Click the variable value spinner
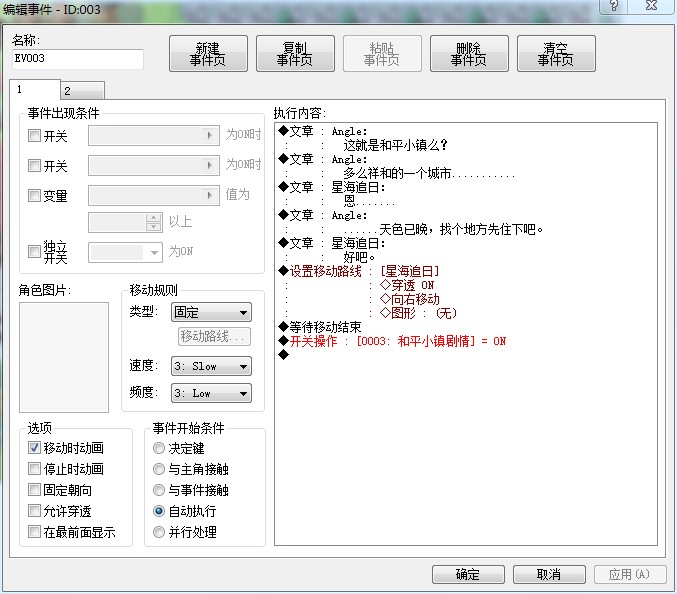Screen dimensions: 677x594 pos(153,222)
